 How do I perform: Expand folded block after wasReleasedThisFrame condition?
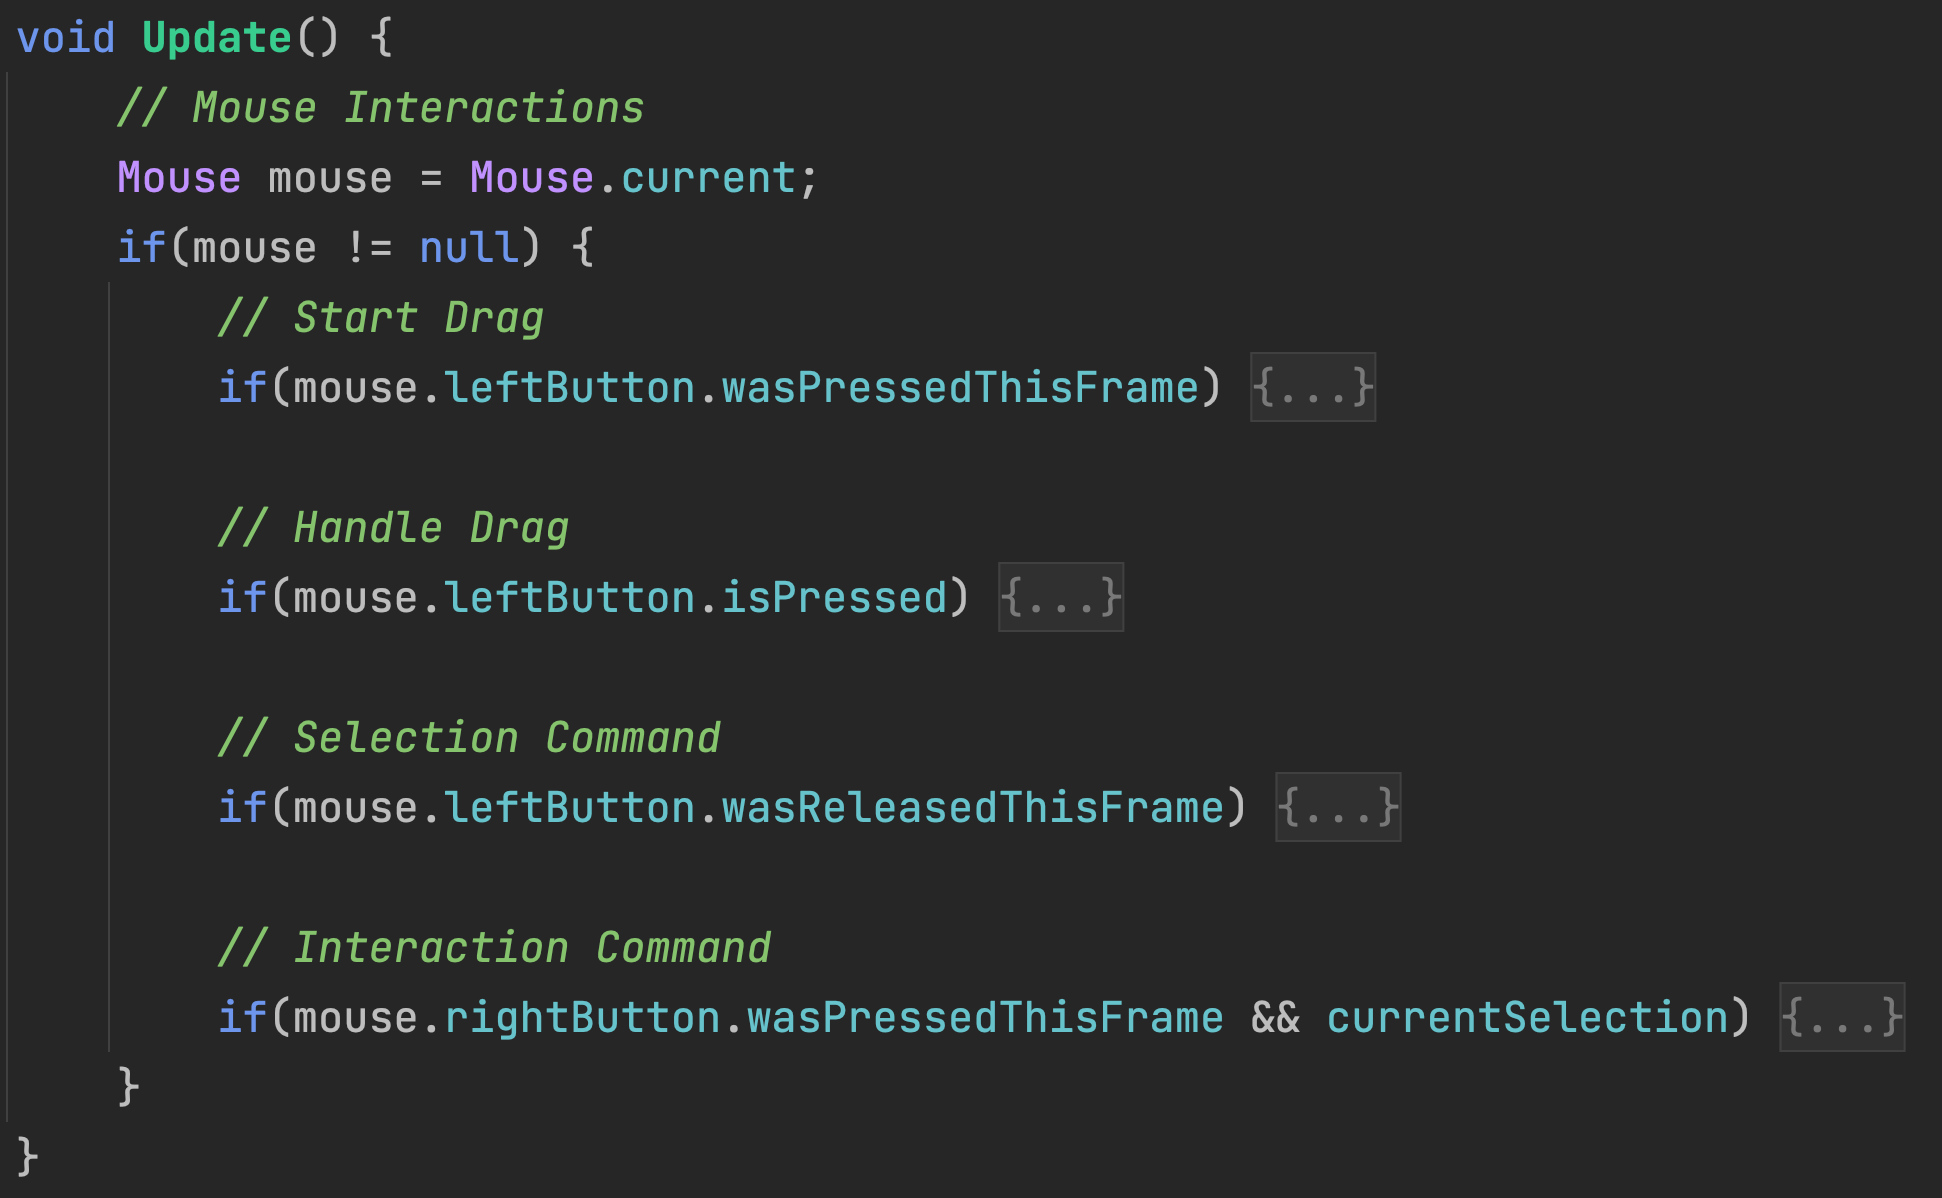pos(1337,807)
